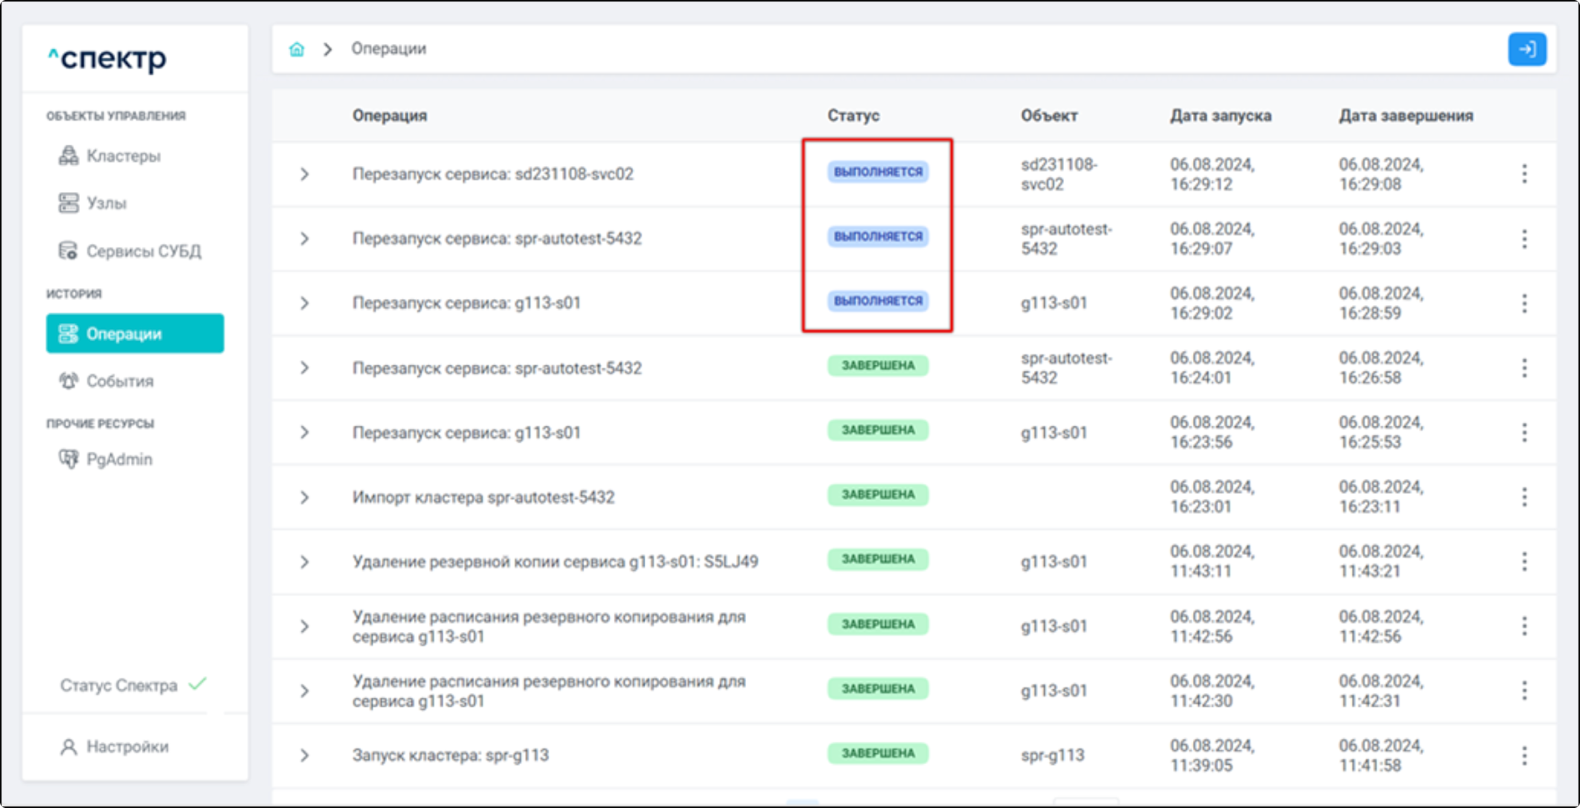Click the Спектр logo

point(108,59)
